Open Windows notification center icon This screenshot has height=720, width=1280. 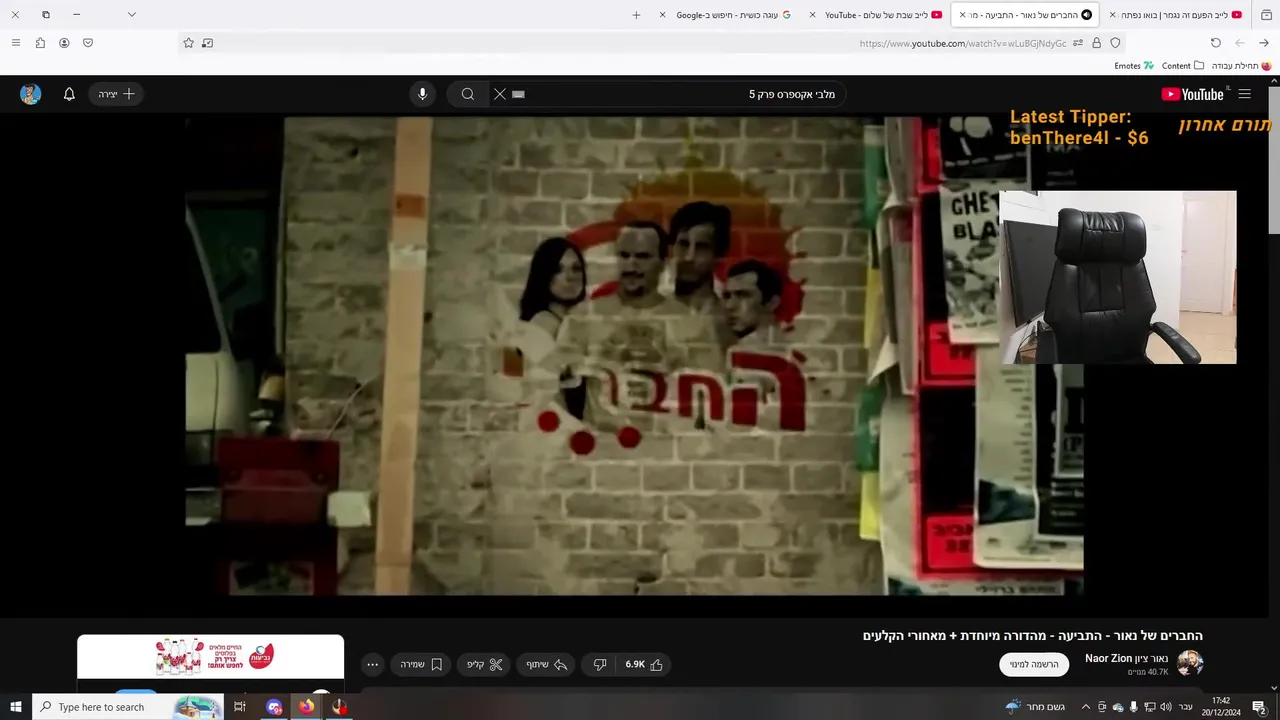coord(1259,707)
